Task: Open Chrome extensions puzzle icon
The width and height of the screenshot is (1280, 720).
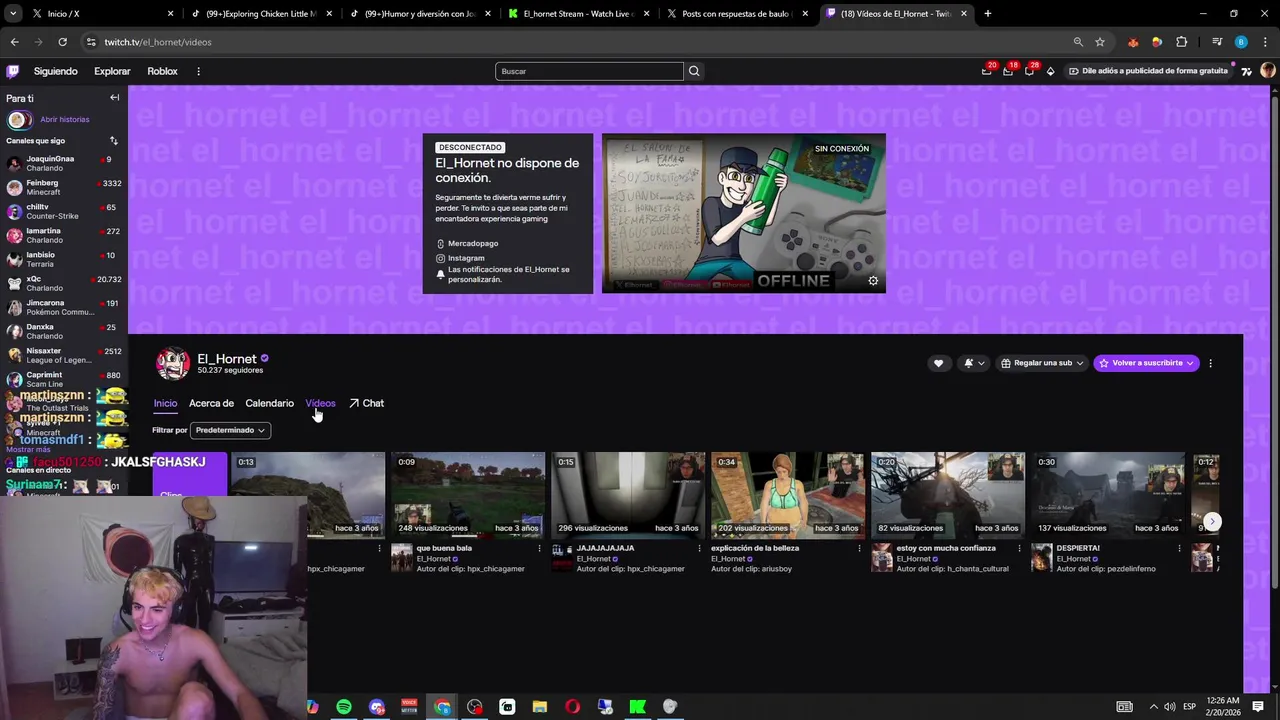Action: point(1182,42)
